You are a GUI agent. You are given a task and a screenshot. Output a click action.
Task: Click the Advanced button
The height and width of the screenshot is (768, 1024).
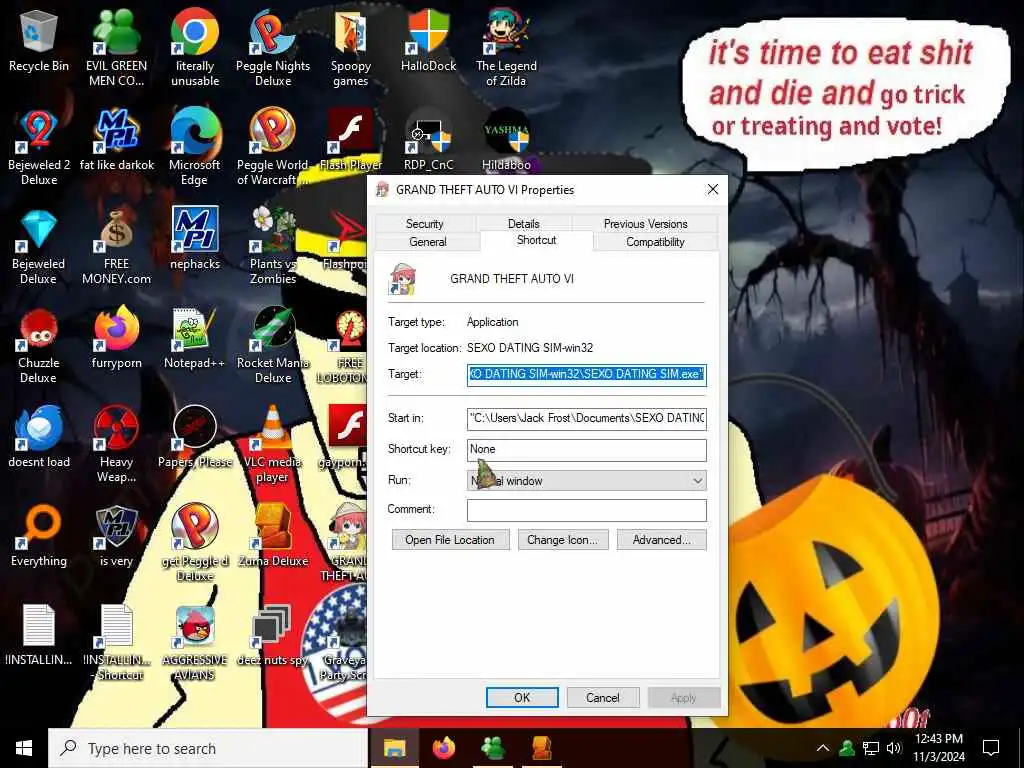(x=662, y=539)
